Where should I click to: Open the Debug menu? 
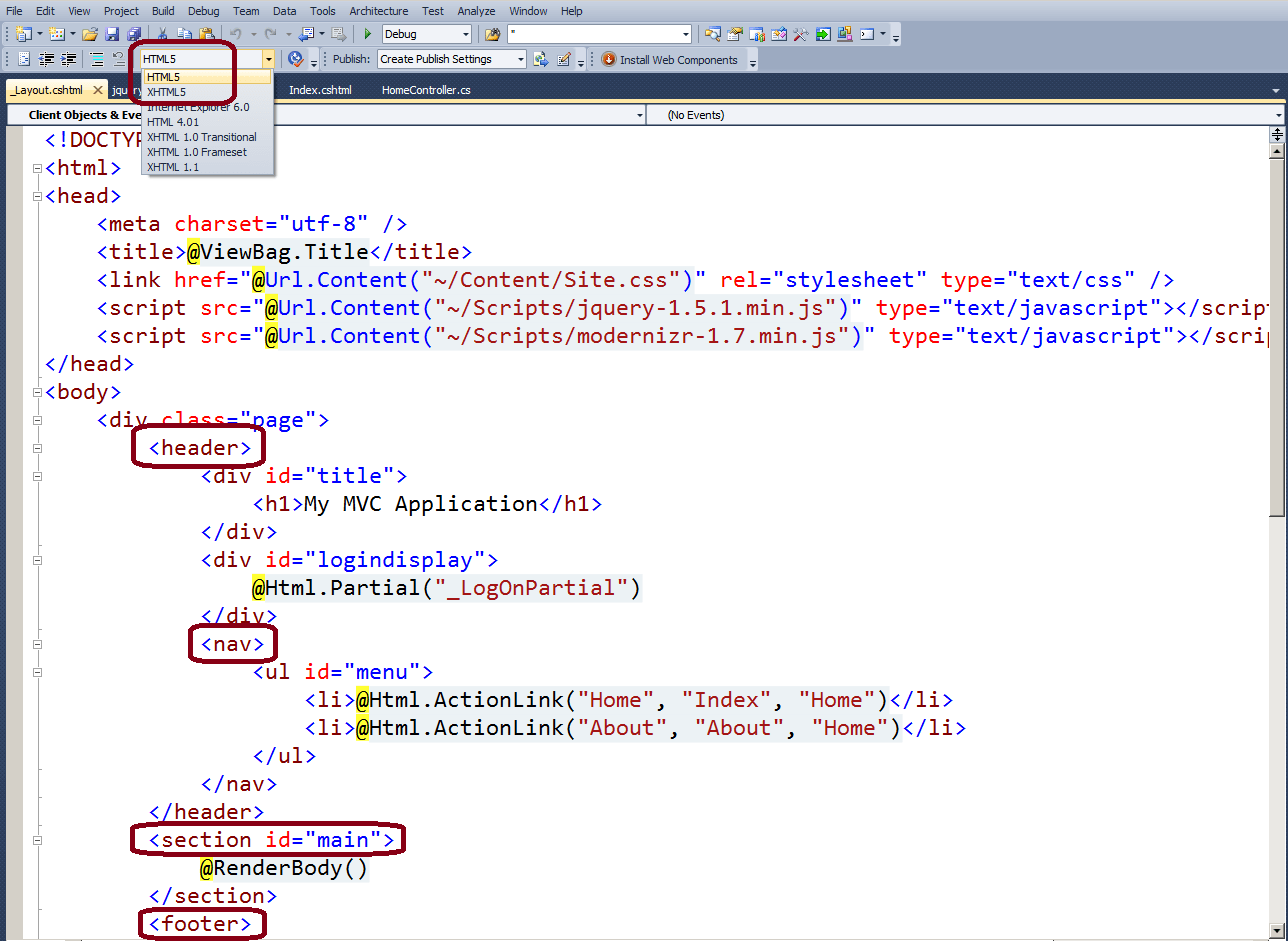click(x=204, y=11)
